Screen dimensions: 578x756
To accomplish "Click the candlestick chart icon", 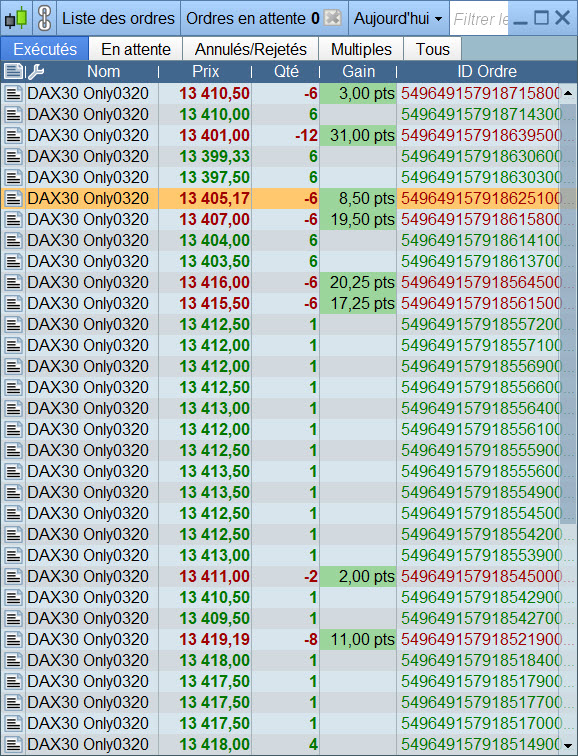I will coord(15,18).
